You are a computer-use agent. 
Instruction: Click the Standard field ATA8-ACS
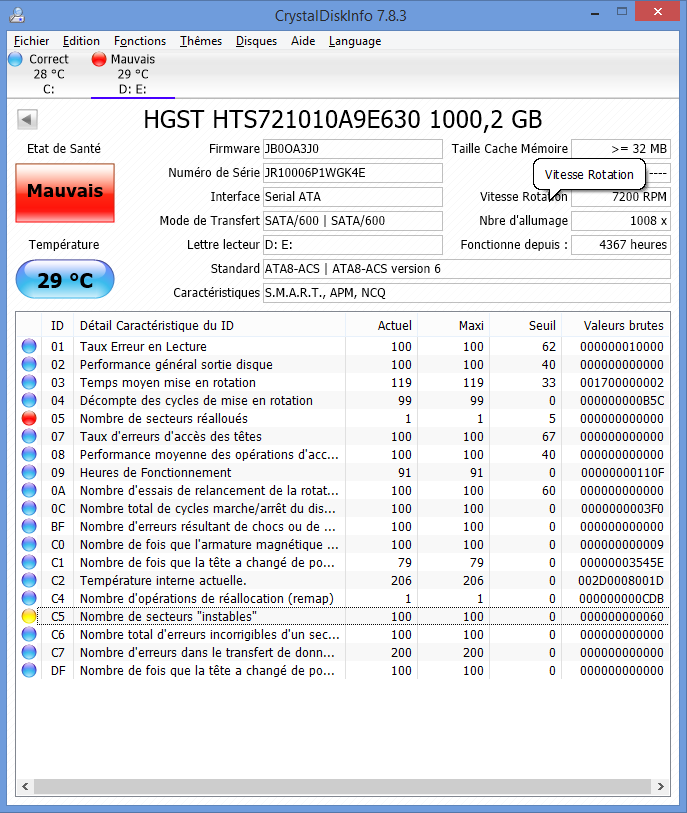(467, 269)
